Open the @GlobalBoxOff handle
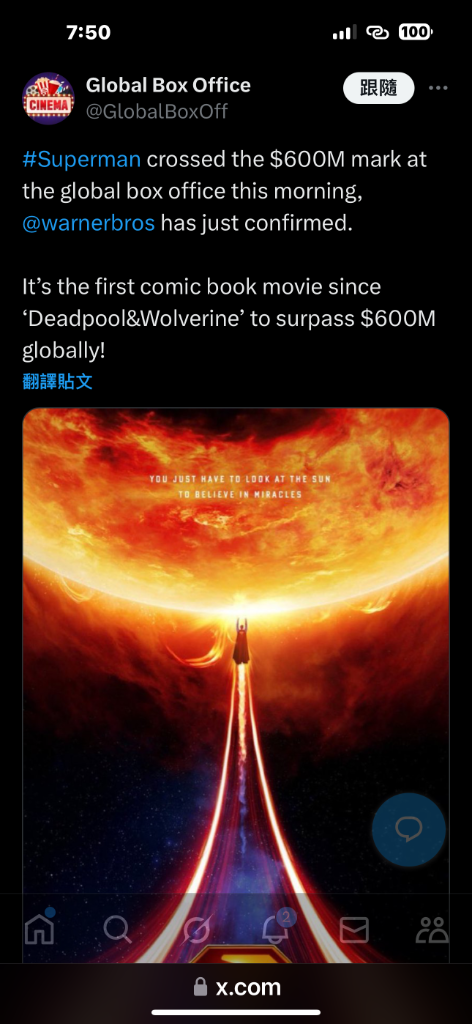This screenshot has height=1024, width=472. [157, 111]
